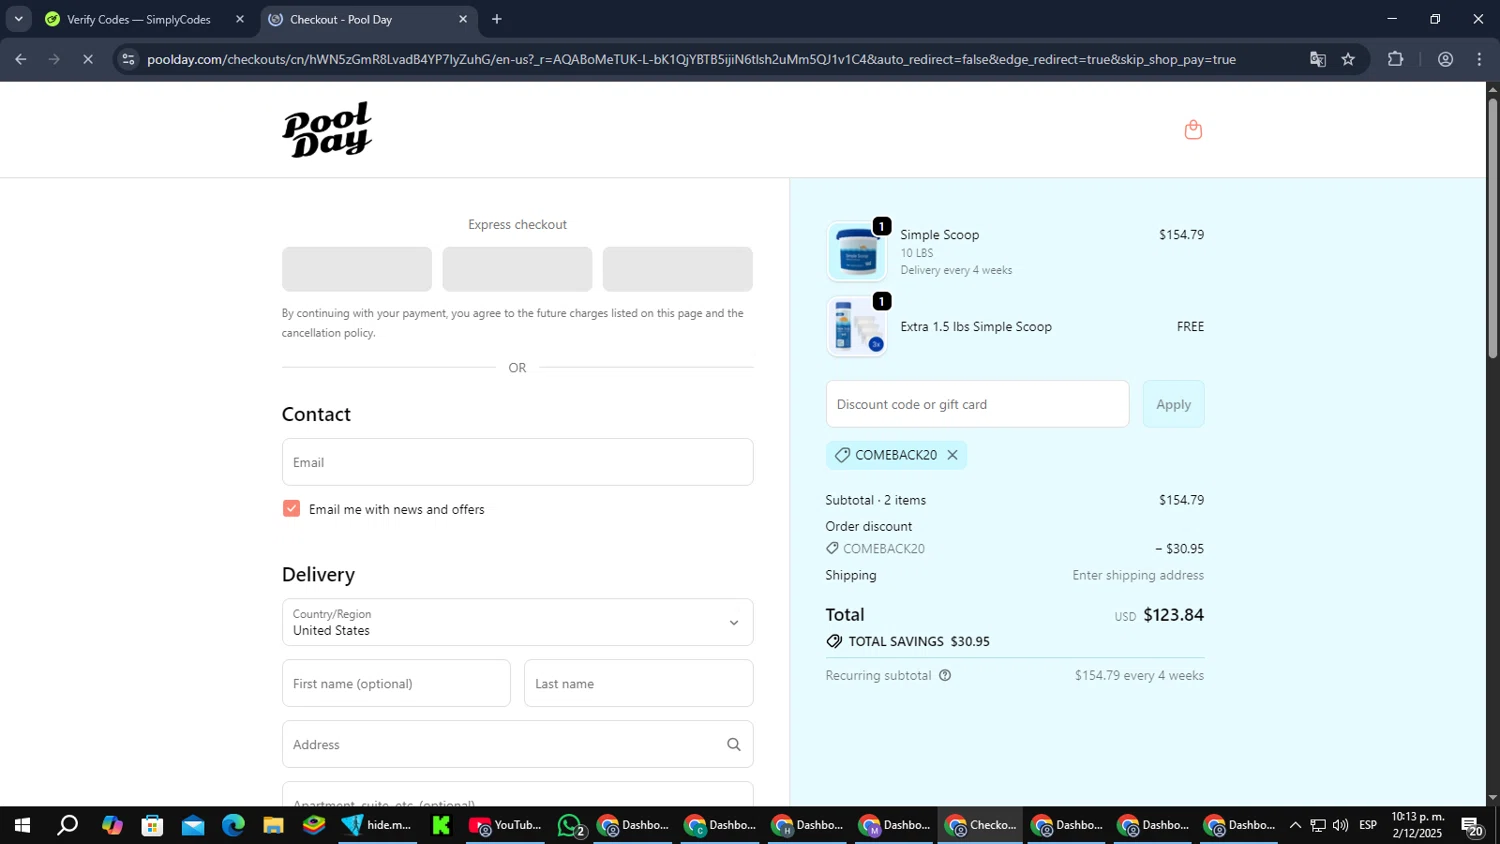Click the address search magnifier icon

pyautogui.click(x=733, y=744)
